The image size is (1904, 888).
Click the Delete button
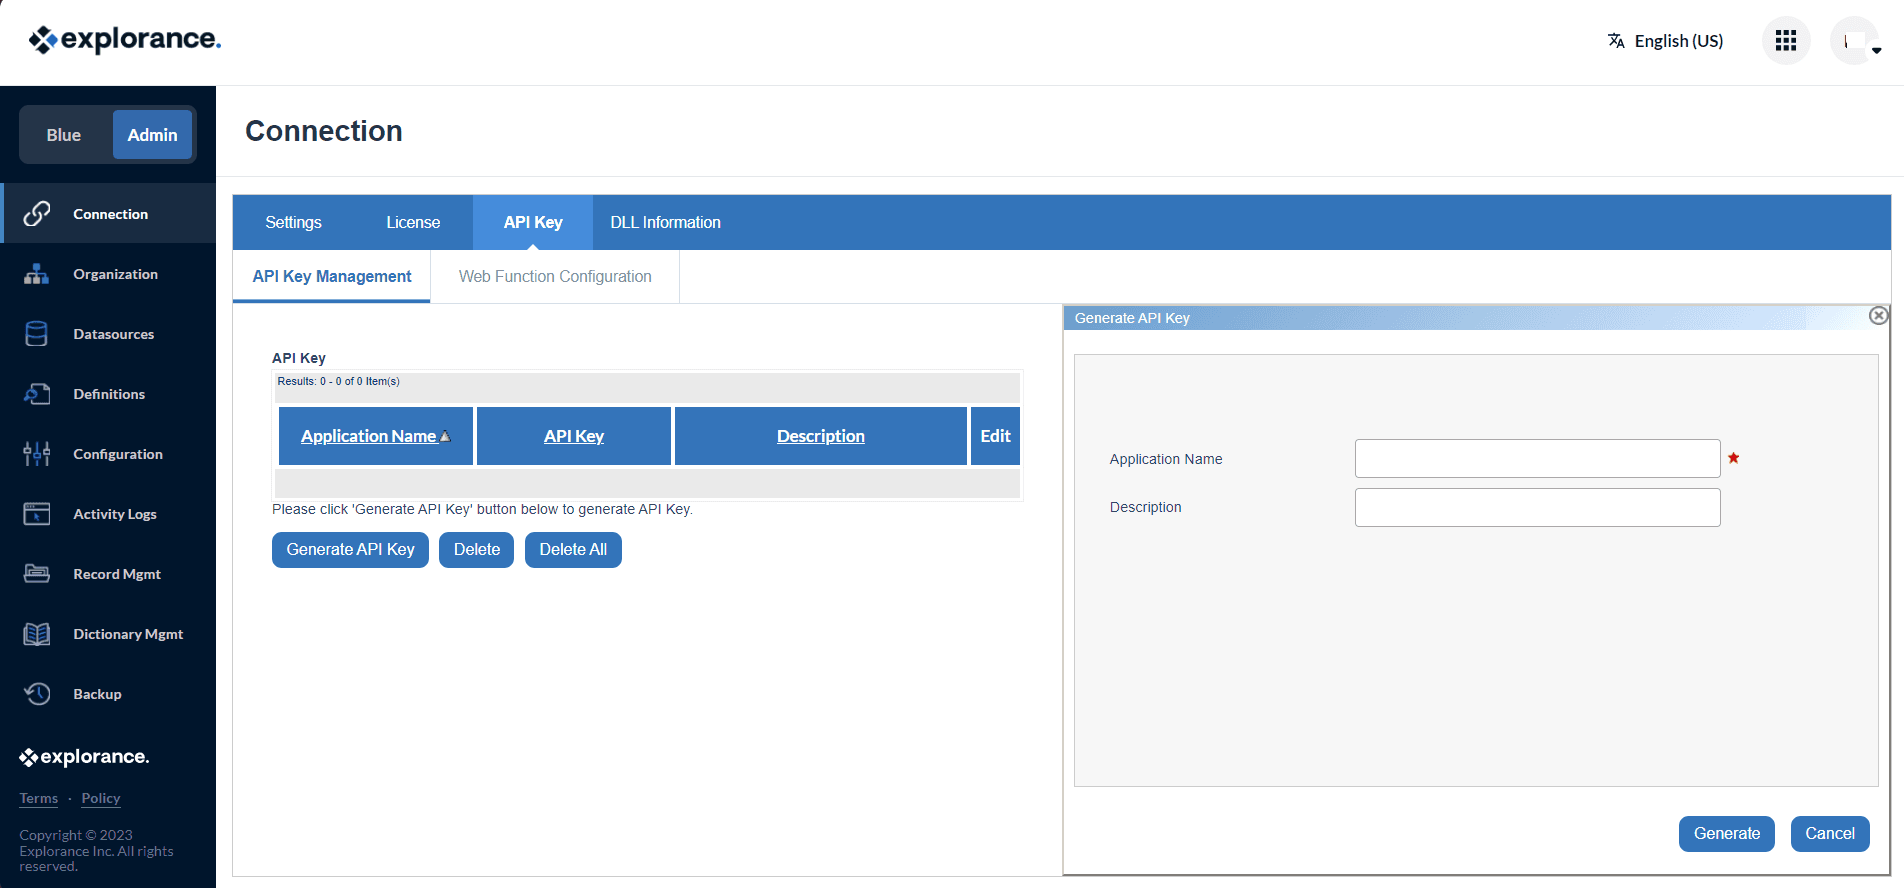point(476,550)
